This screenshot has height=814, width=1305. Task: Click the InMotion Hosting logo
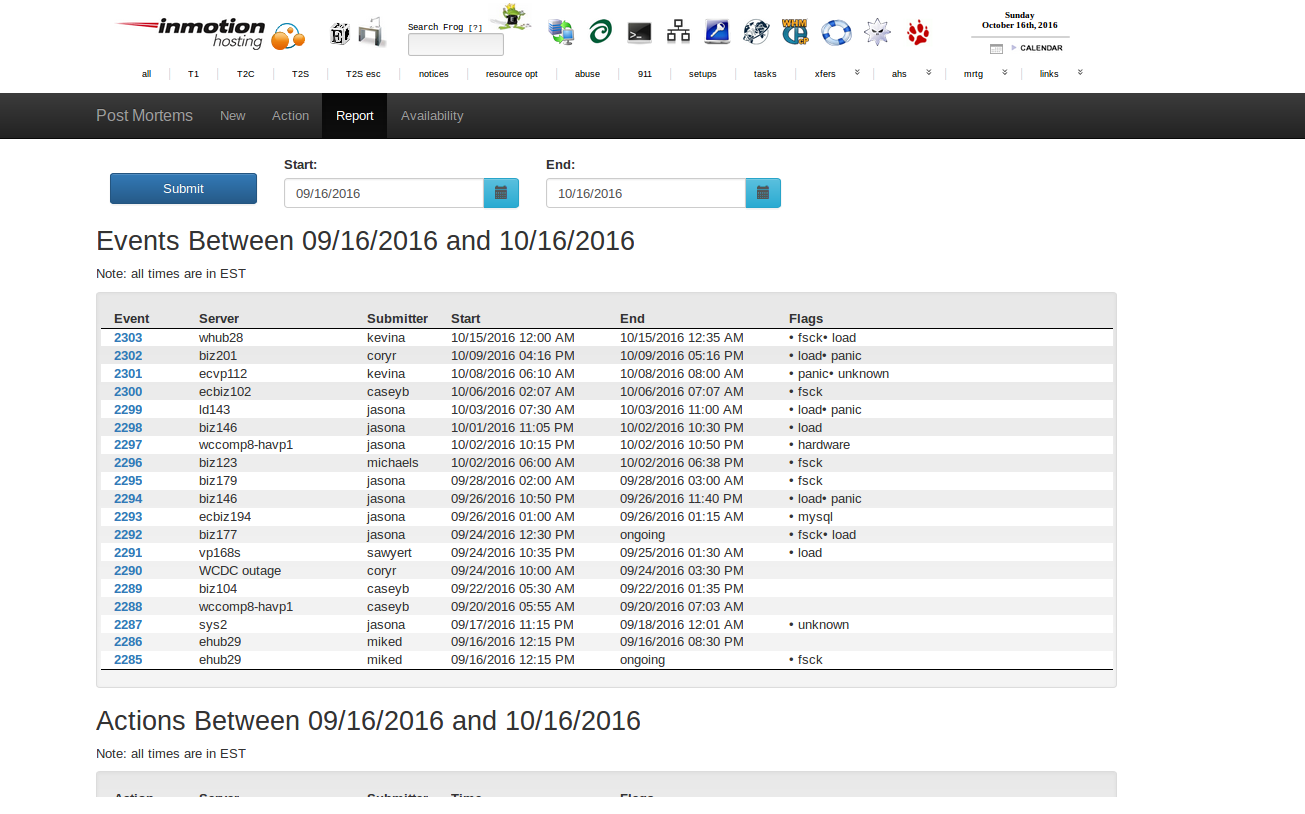[190, 33]
